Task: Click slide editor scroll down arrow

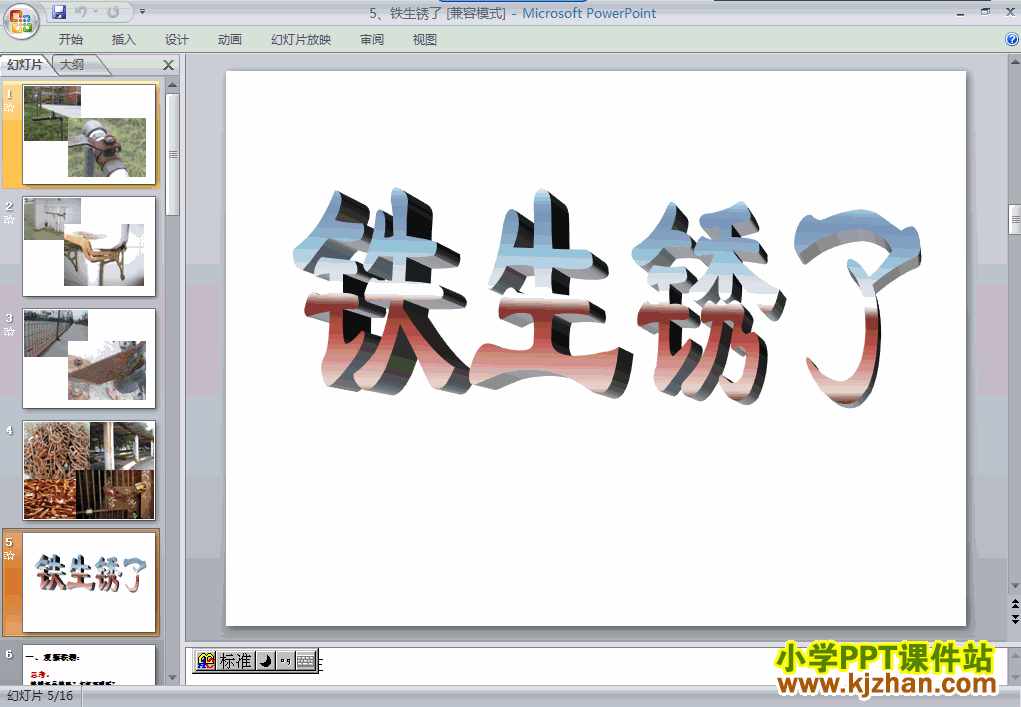Action: 1014,586
